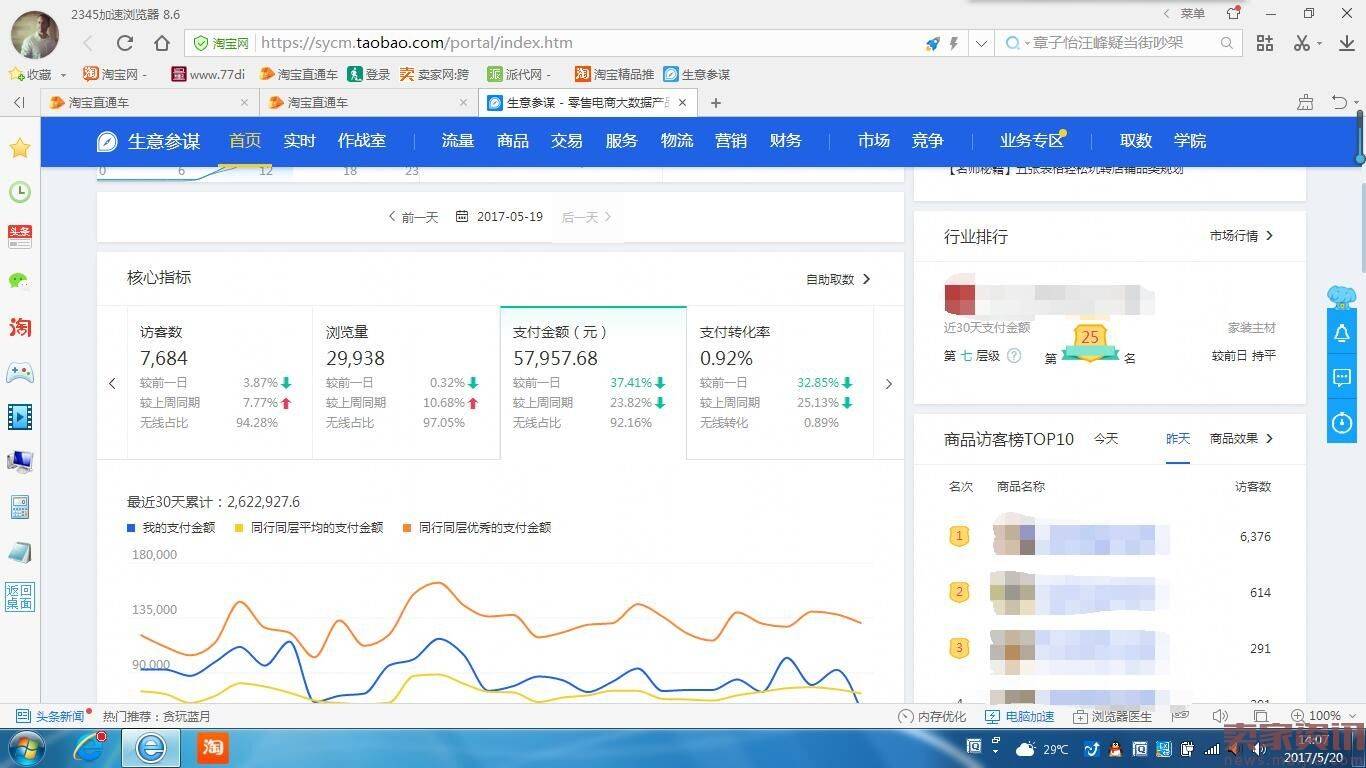The image size is (1366, 768).
Task: Open the calendar icon beside 2017-05-19
Action: click(462, 217)
